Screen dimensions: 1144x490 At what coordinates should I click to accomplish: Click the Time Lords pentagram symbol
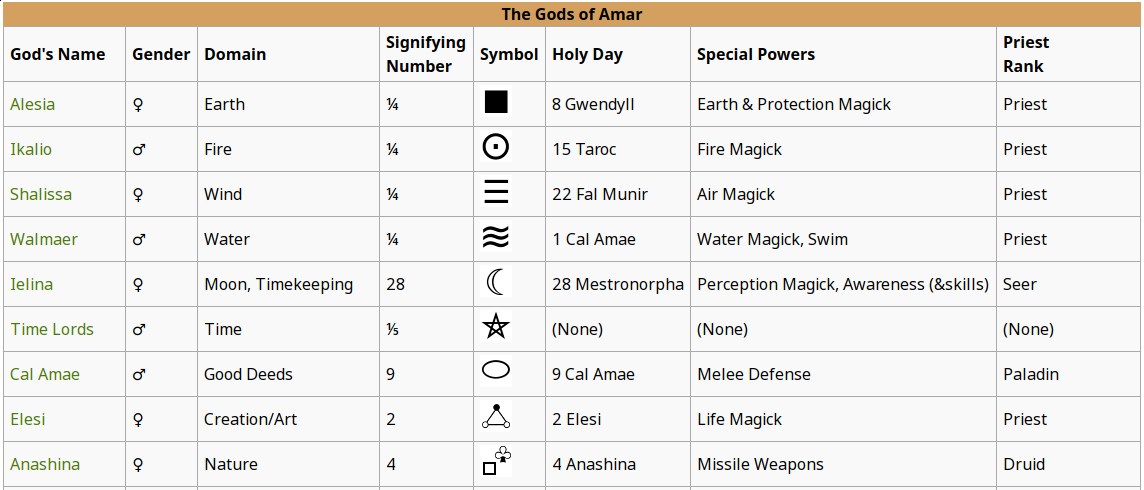click(x=496, y=328)
